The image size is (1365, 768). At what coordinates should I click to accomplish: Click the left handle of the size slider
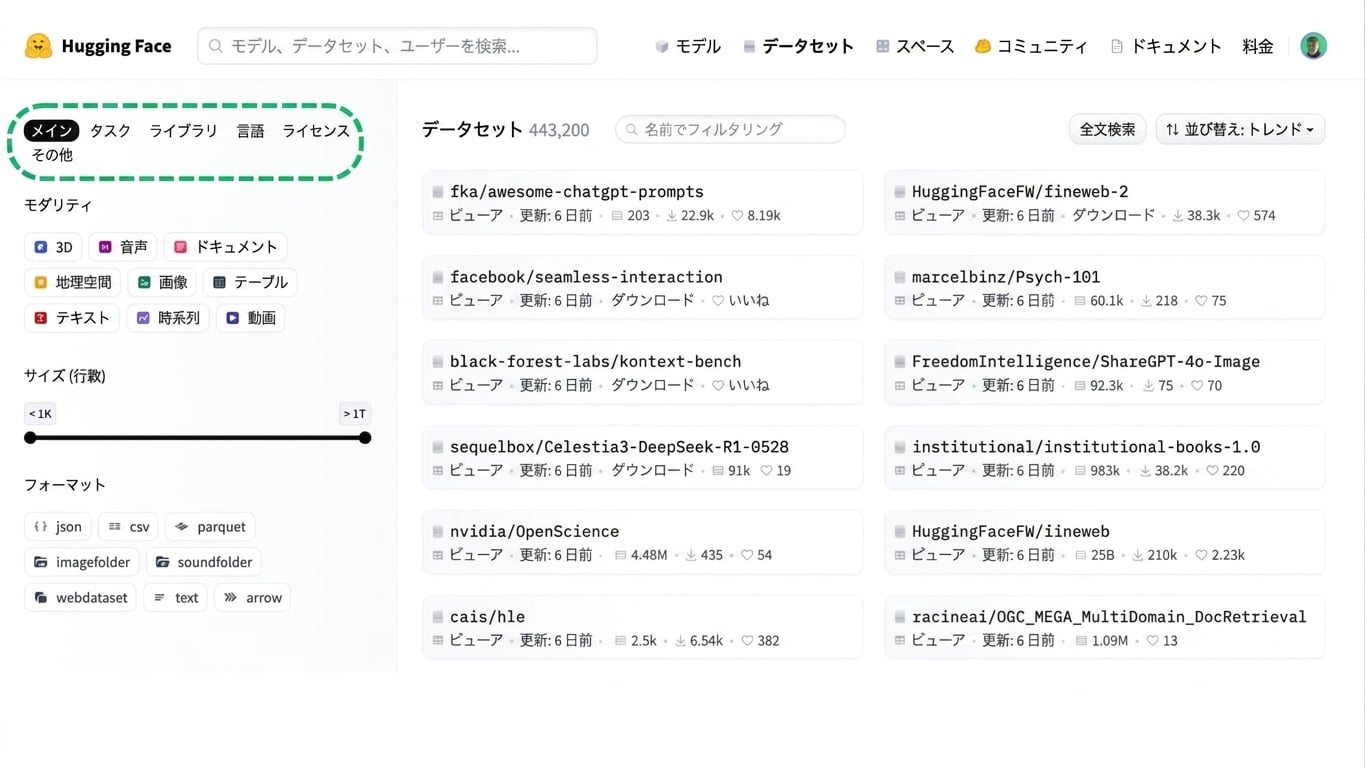[x=30, y=438]
